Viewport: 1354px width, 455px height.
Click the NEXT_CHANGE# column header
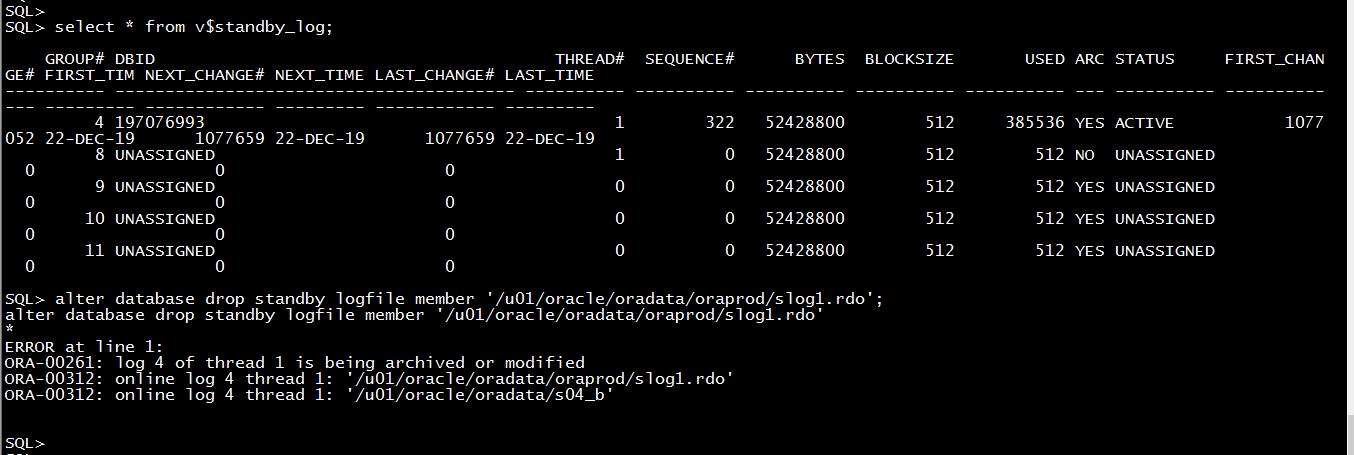(205, 75)
